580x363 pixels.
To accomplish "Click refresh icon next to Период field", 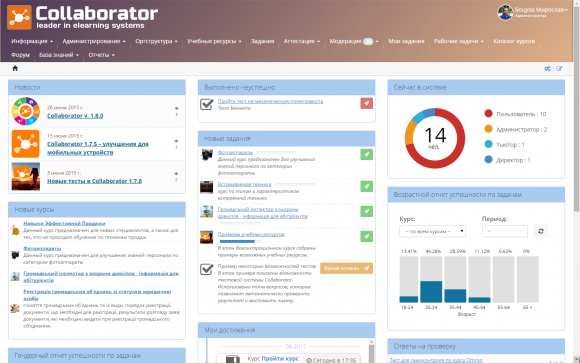I will coord(541,231).
